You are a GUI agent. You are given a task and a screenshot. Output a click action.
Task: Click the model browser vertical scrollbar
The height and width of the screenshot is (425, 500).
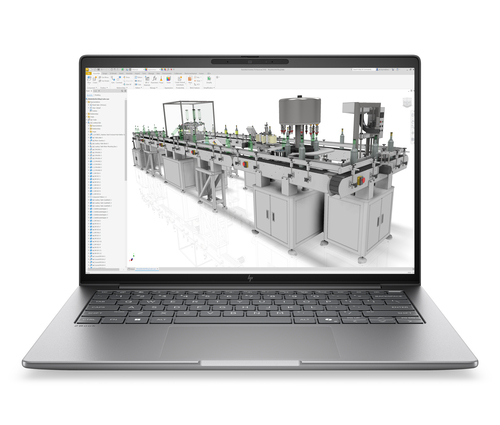pyautogui.click(x=126, y=140)
